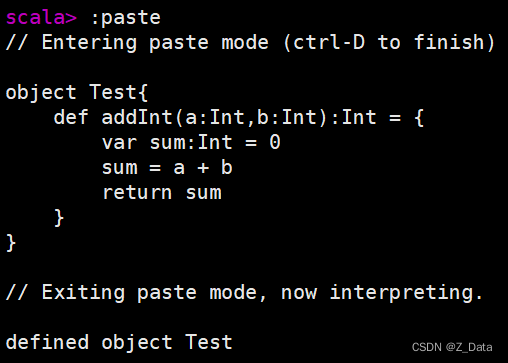Image resolution: width=508 pixels, height=363 pixels.
Task: Click the CSDN @Z_Data watermark
Action: [452, 347]
